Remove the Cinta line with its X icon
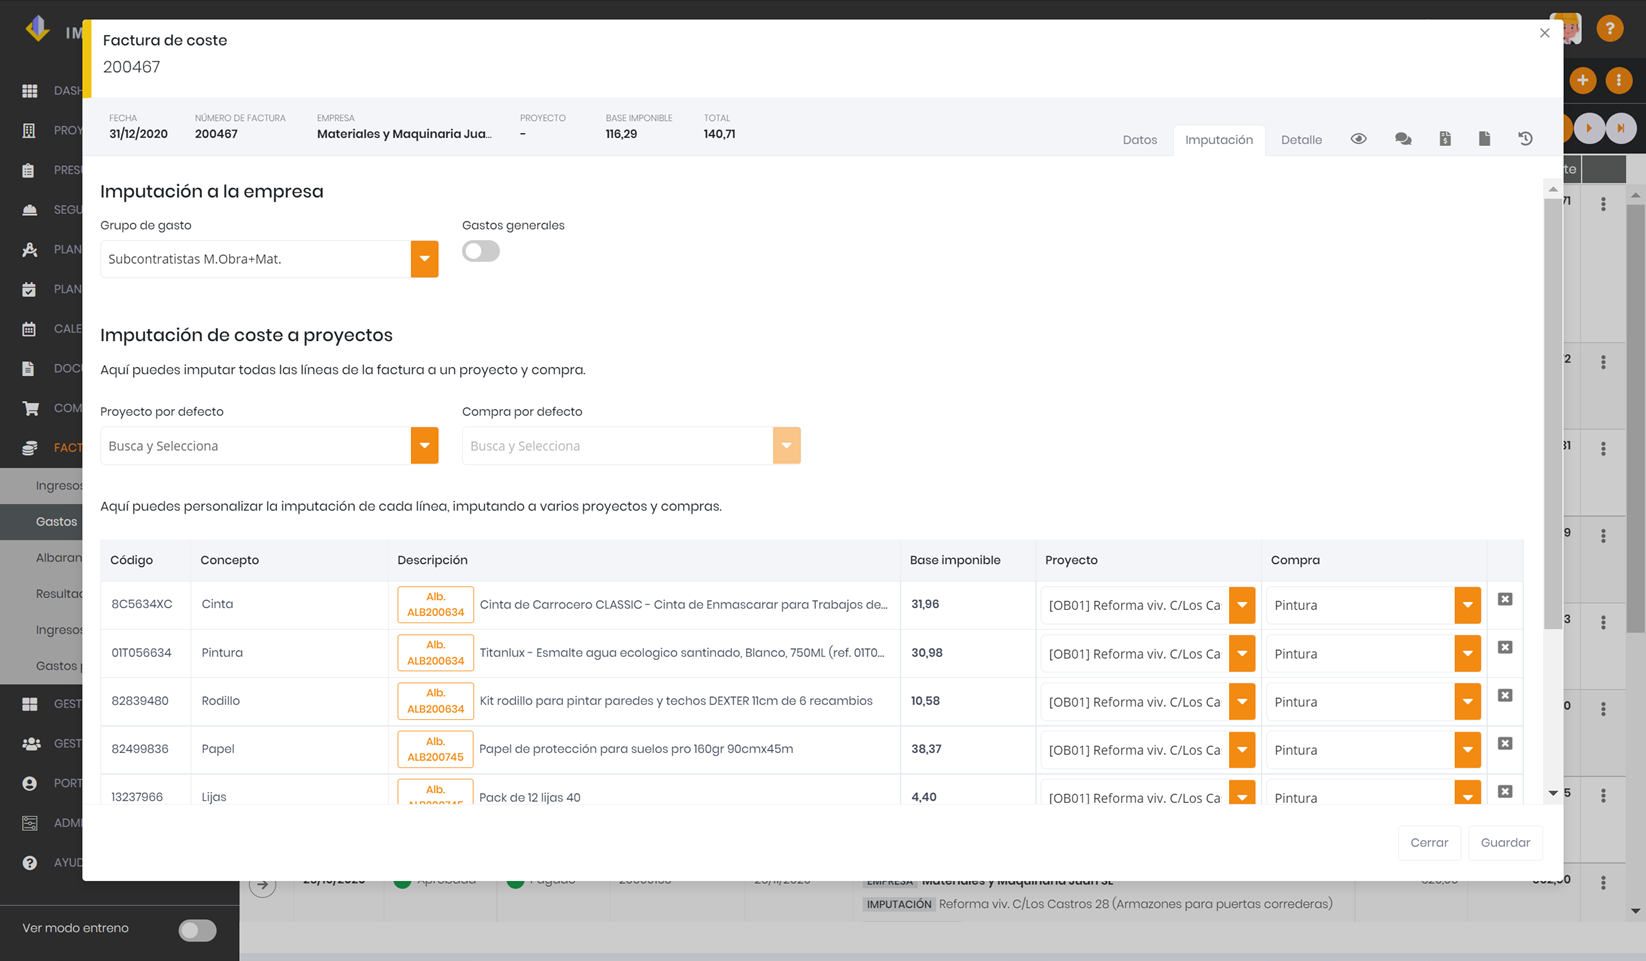The image size is (1646, 961). coord(1505,599)
